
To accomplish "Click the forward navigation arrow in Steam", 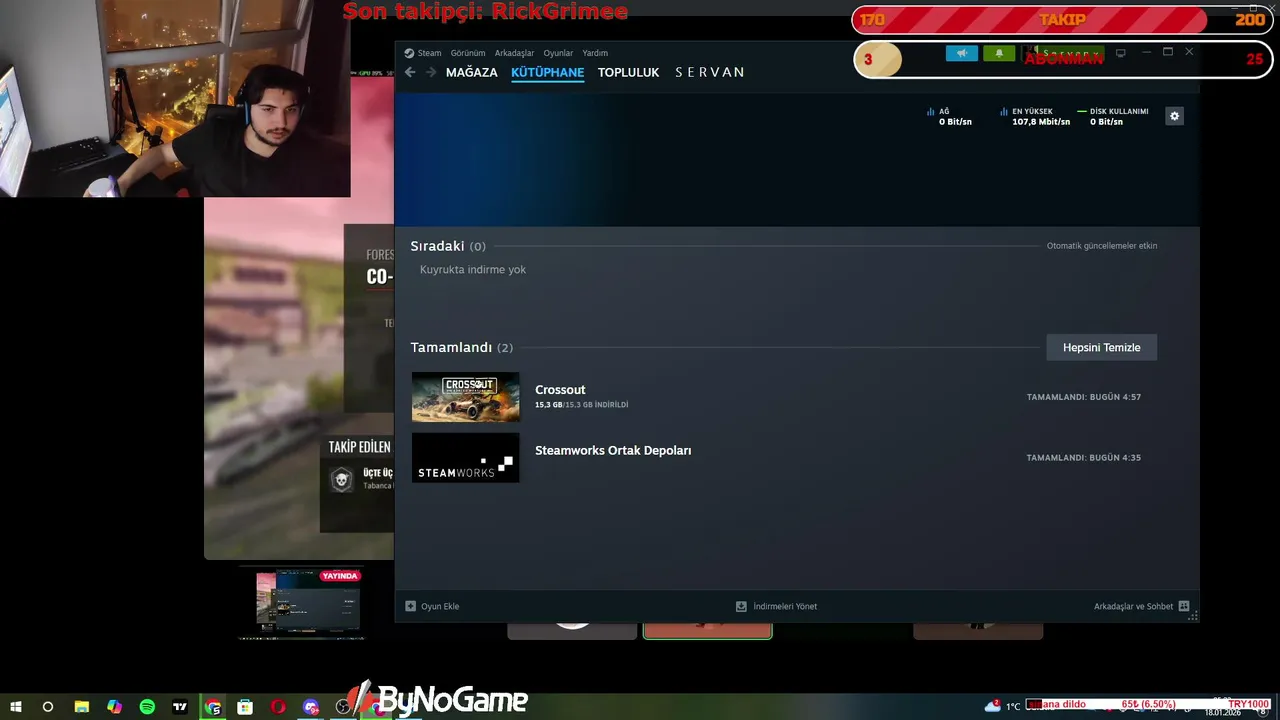I will (431, 72).
